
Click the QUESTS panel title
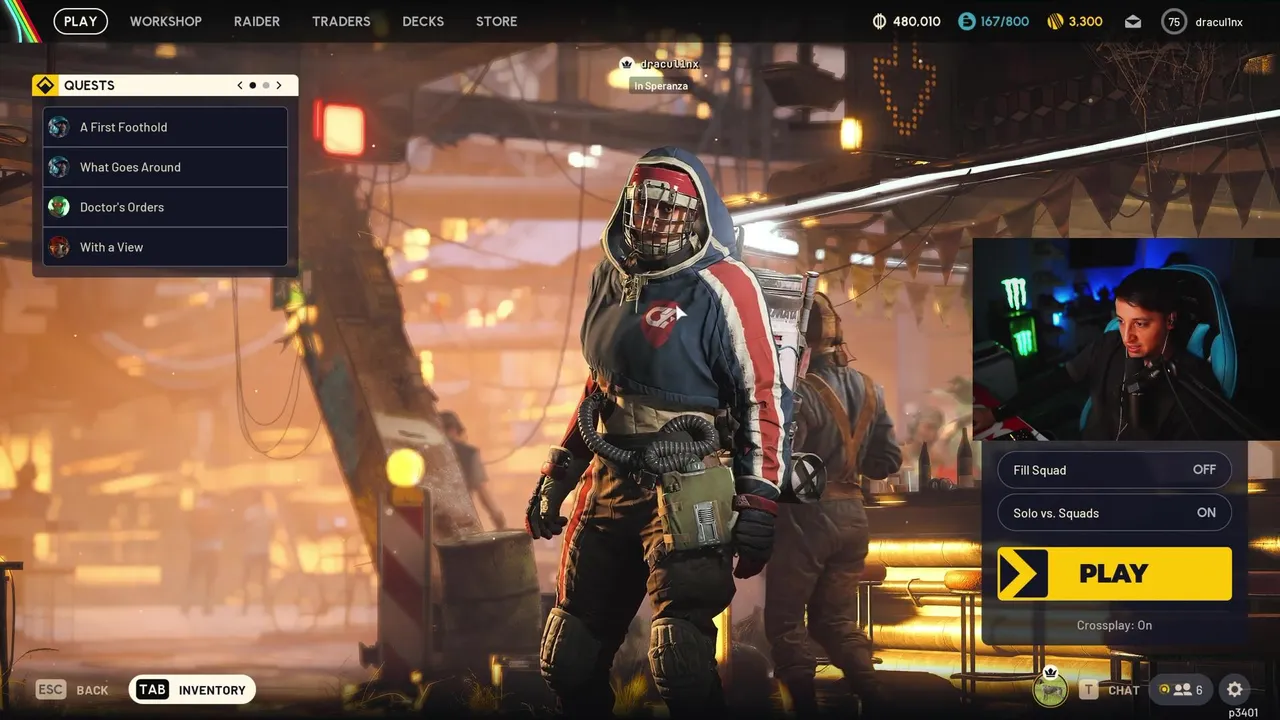tap(89, 85)
